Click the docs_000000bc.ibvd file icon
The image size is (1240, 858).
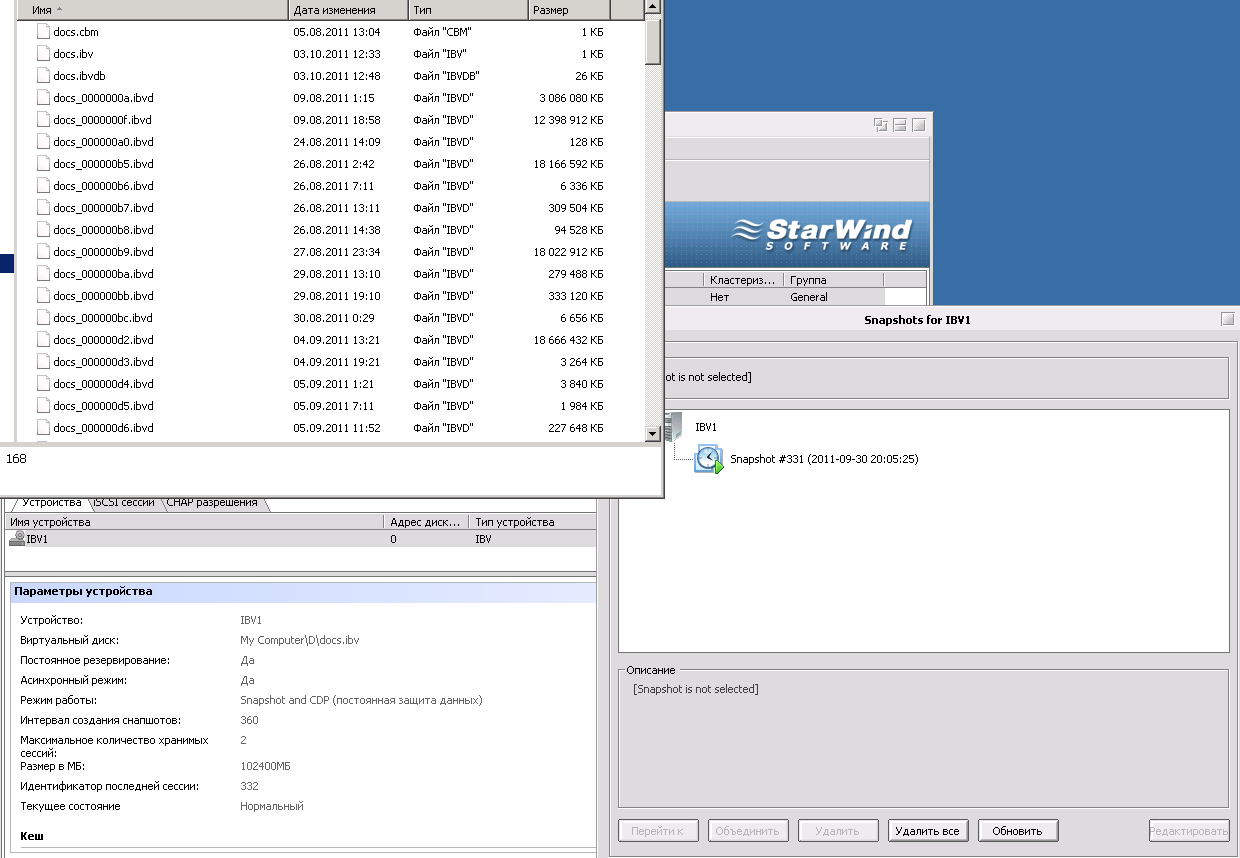click(x=43, y=318)
